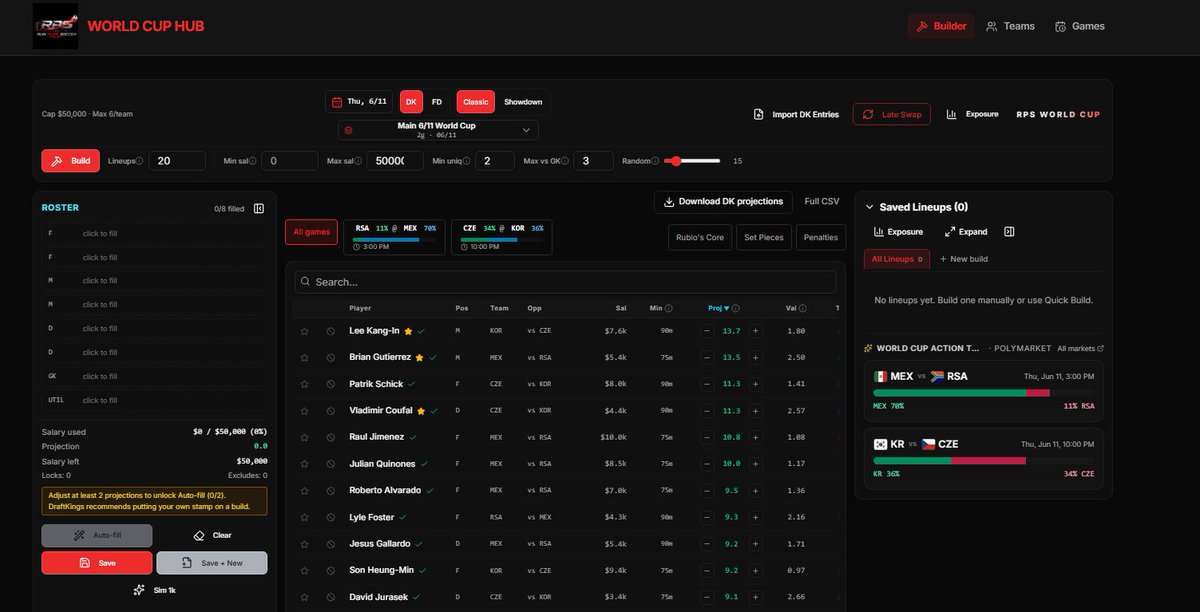Star Roberto Alvarado in the player list
This screenshot has height=612, width=1200.
coord(304,491)
